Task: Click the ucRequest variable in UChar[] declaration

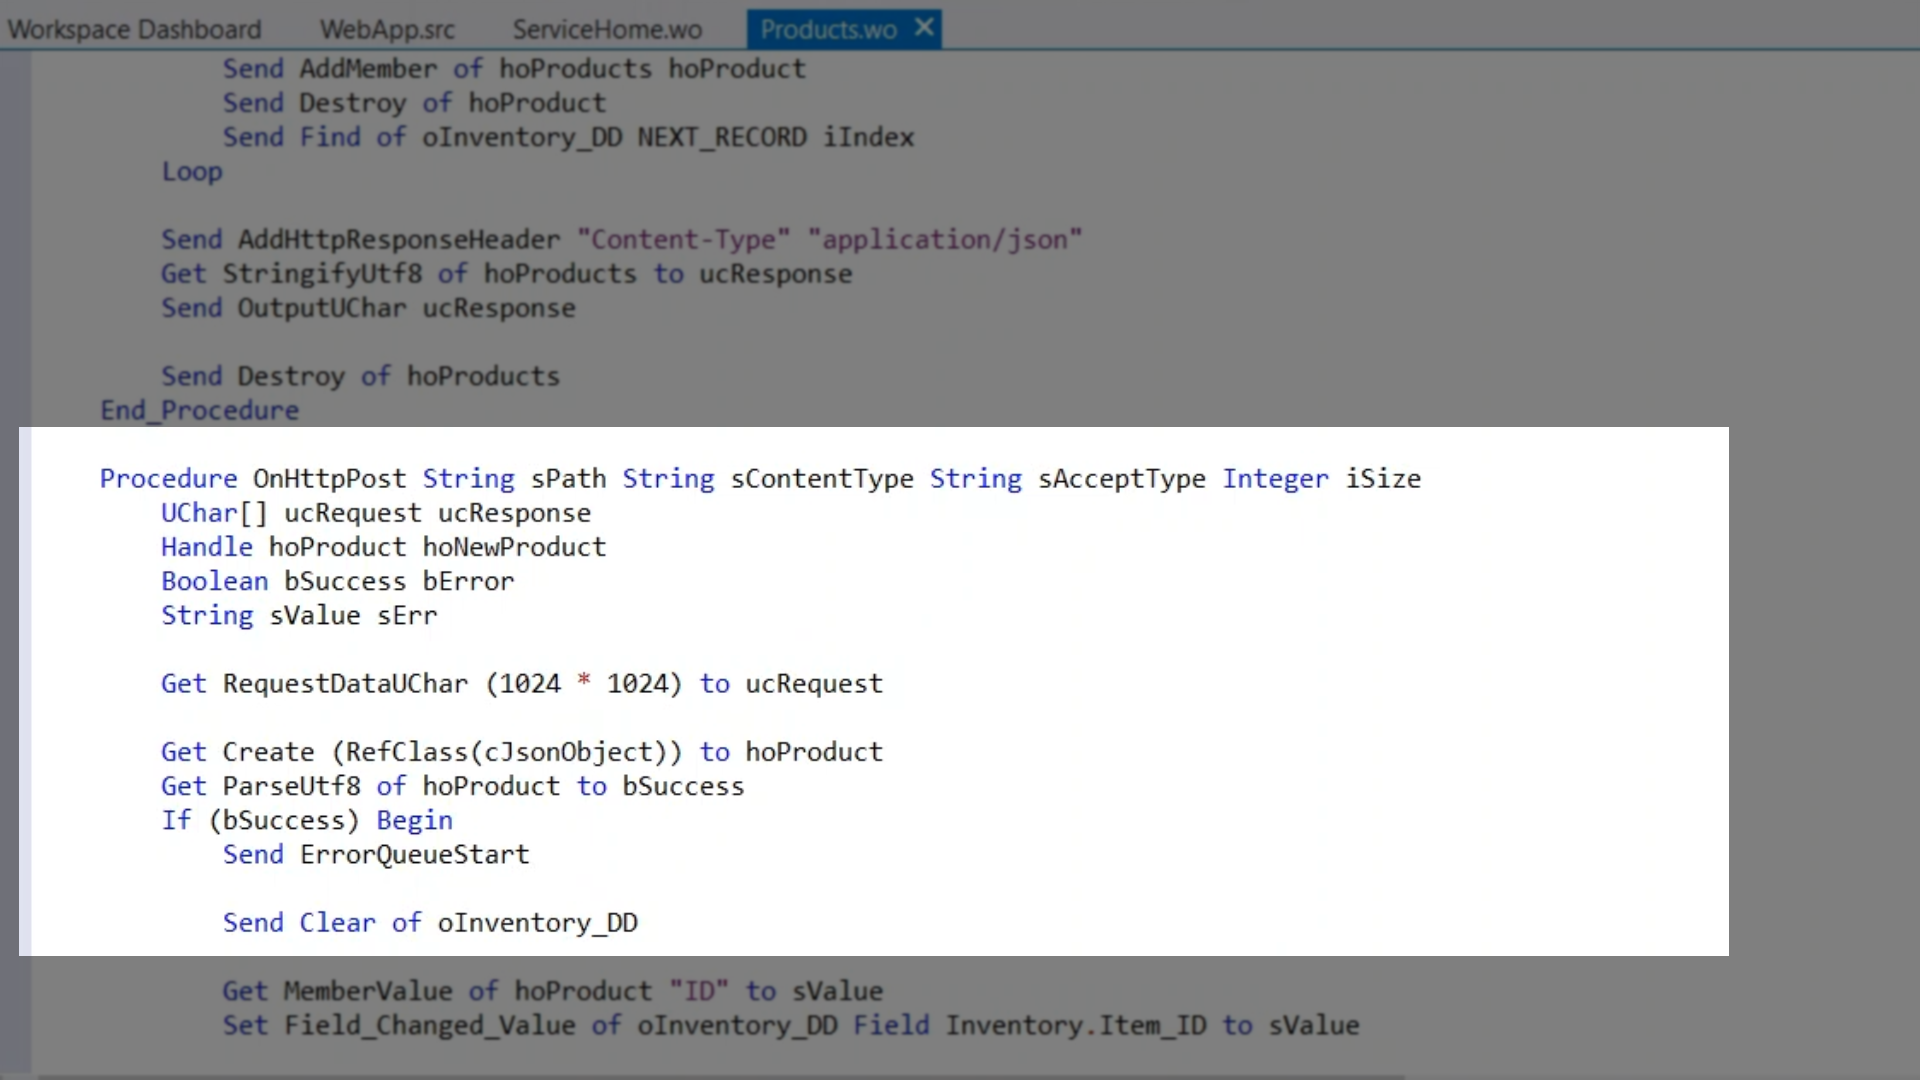Action: click(x=352, y=513)
